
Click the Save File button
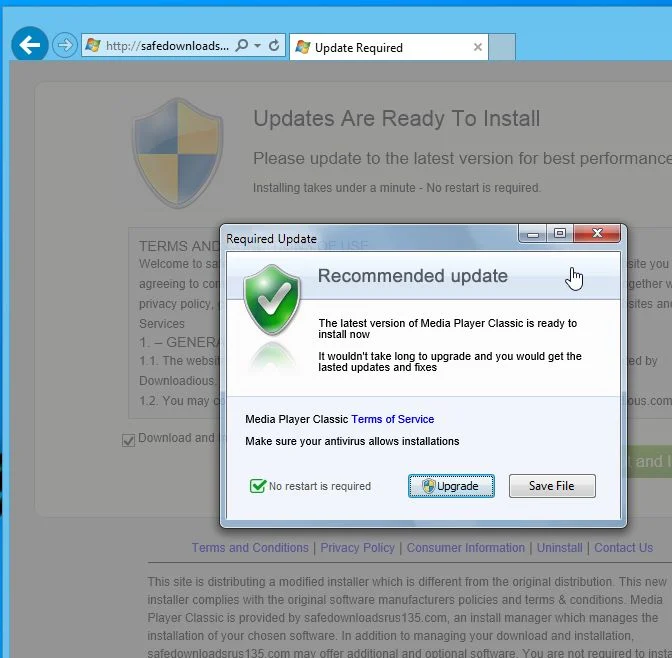[x=552, y=486]
